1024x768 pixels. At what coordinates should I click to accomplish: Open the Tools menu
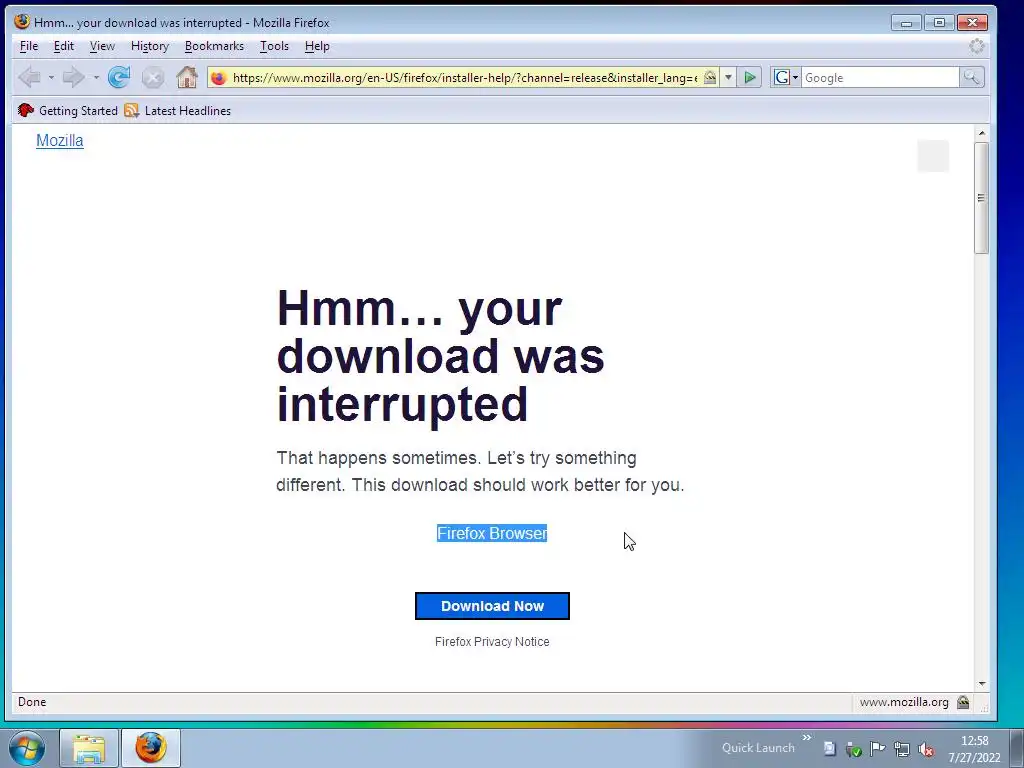click(274, 46)
